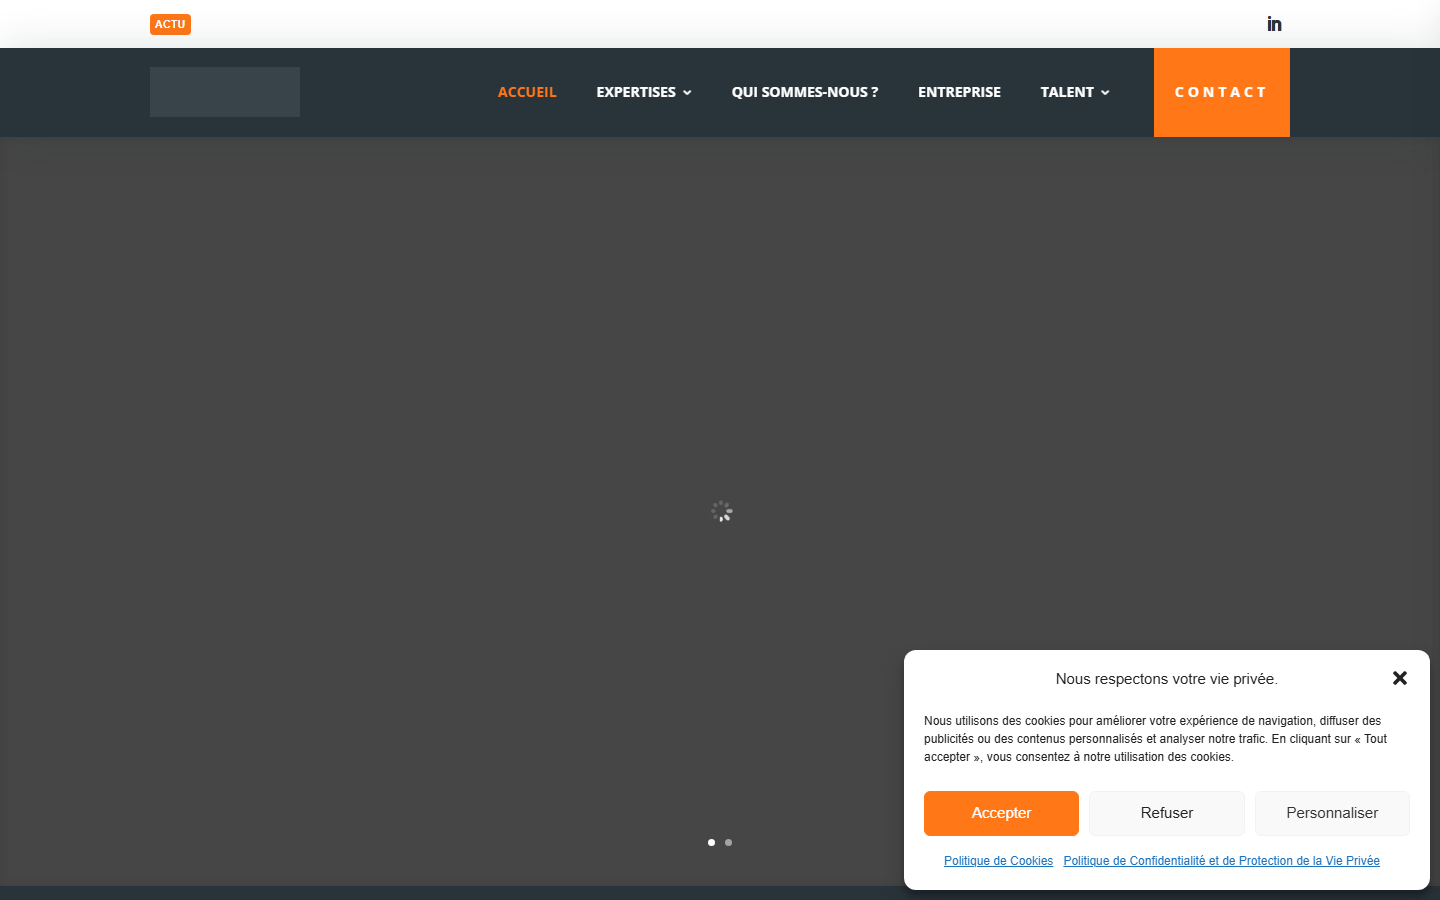Select the second slider pagination dot
Screen dimensions: 1440x900
[x=728, y=842]
